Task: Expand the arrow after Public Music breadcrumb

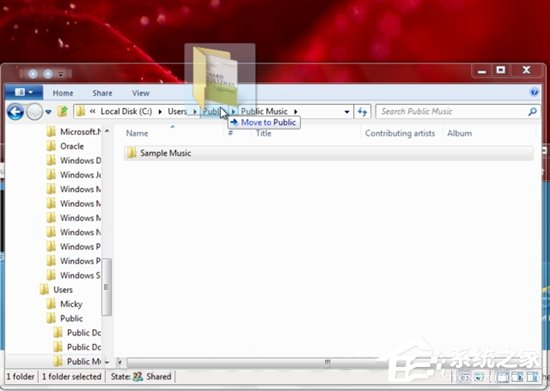Action: pyautogui.click(x=296, y=112)
